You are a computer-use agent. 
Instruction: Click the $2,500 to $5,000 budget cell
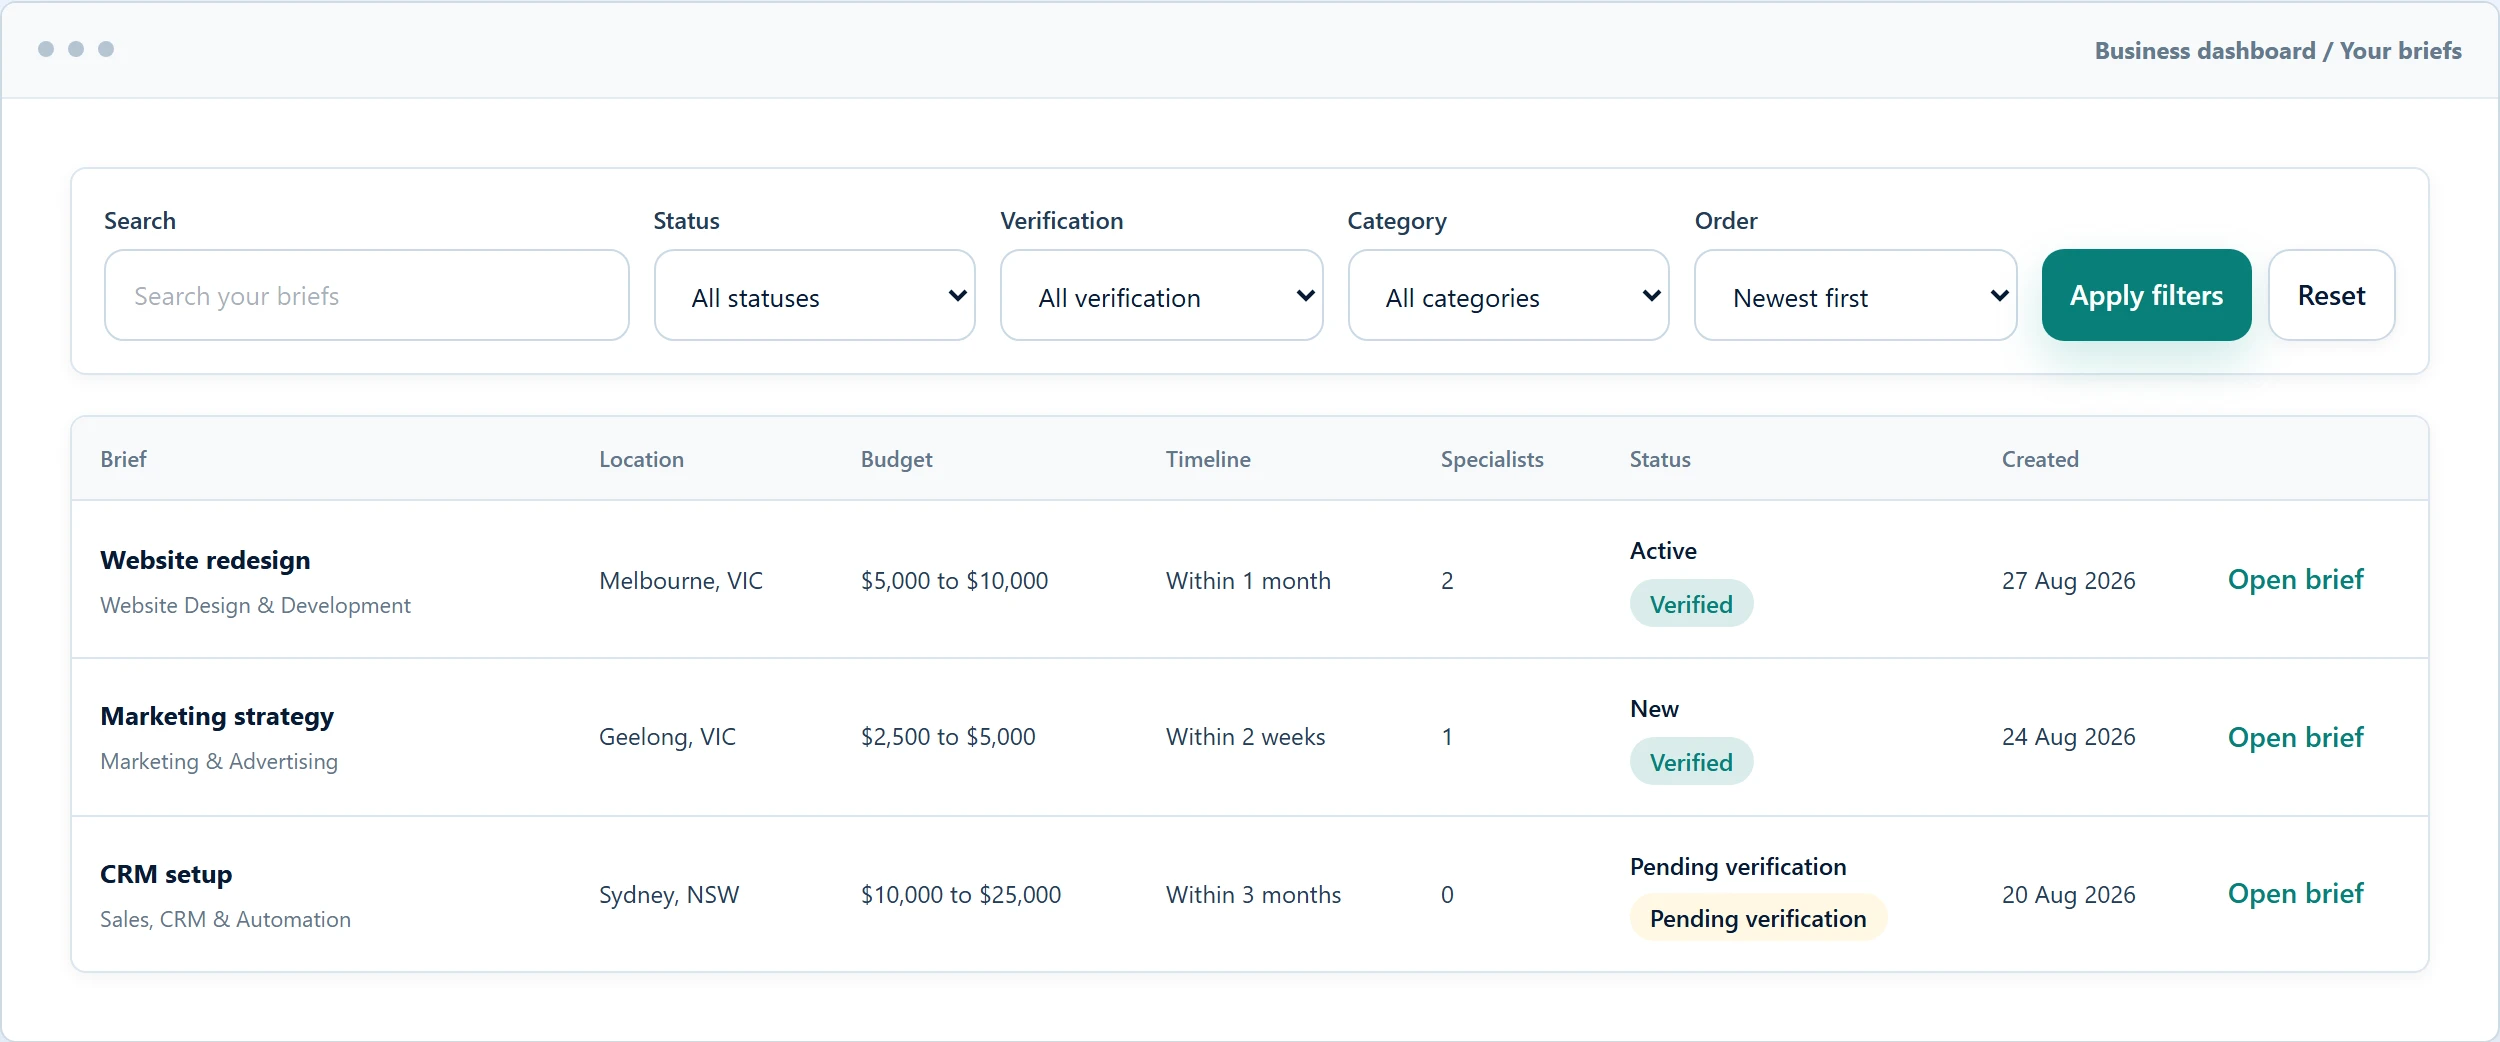pyautogui.click(x=948, y=737)
